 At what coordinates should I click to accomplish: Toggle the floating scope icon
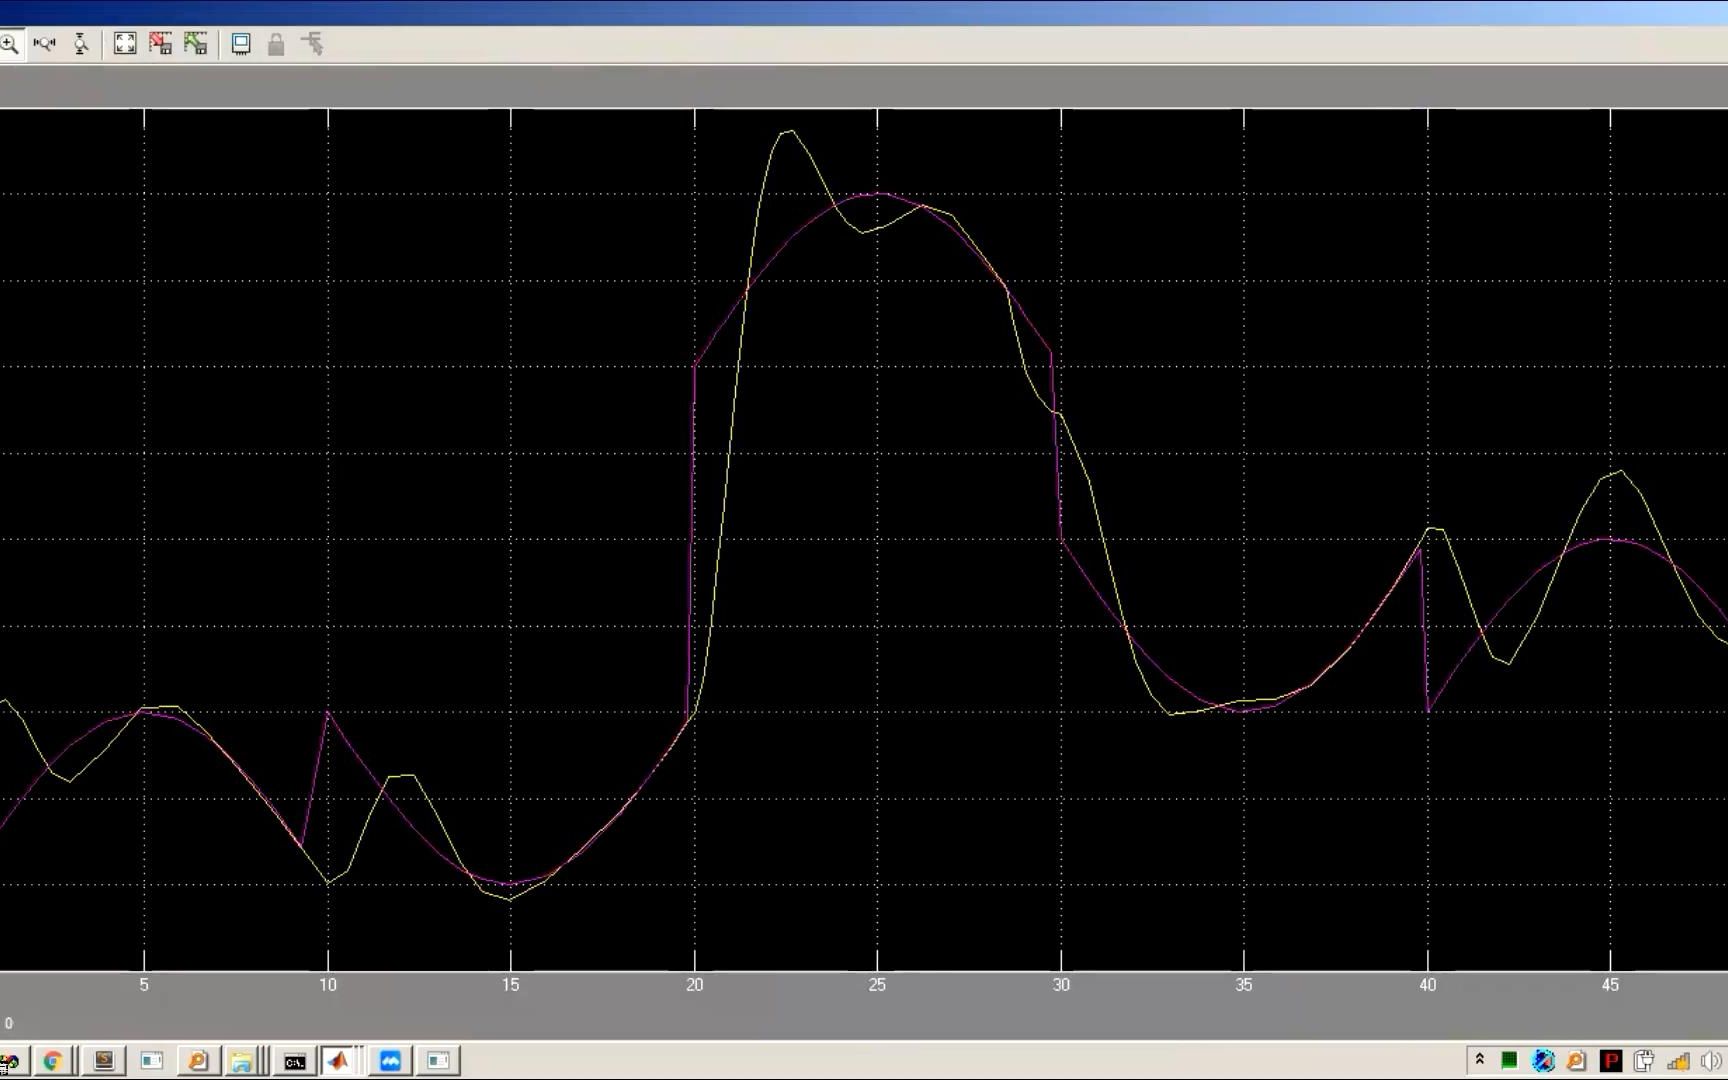(x=241, y=44)
